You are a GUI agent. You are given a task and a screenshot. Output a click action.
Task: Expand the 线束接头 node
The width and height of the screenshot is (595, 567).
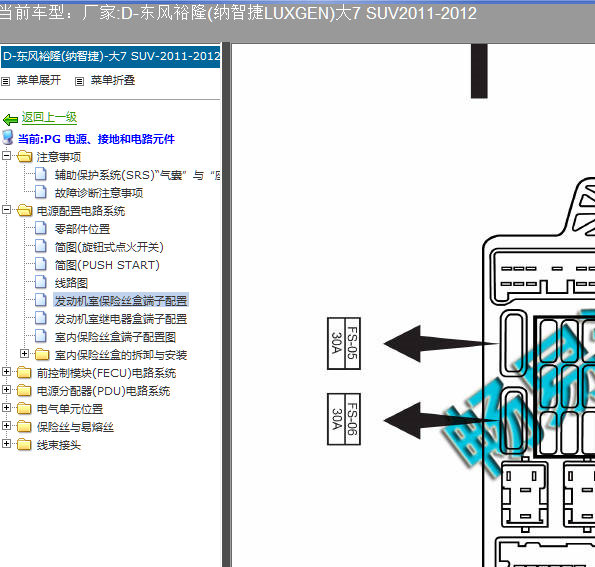[x=6, y=443]
